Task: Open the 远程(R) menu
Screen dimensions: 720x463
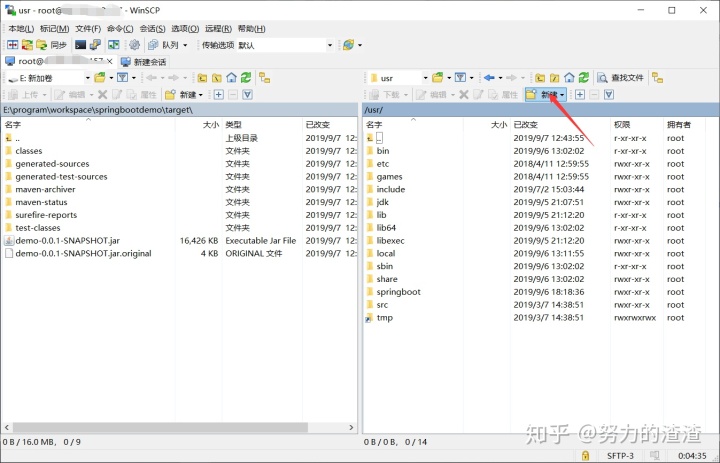Action: (218, 28)
